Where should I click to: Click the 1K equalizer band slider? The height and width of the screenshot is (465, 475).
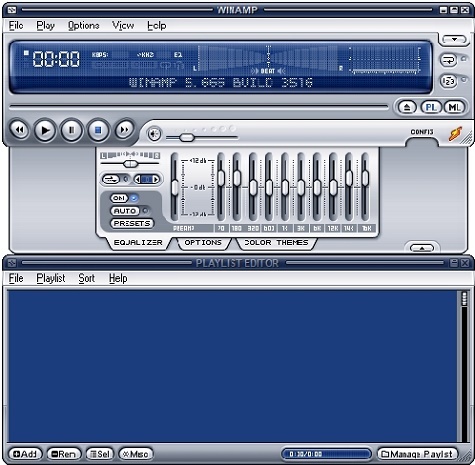[285, 187]
